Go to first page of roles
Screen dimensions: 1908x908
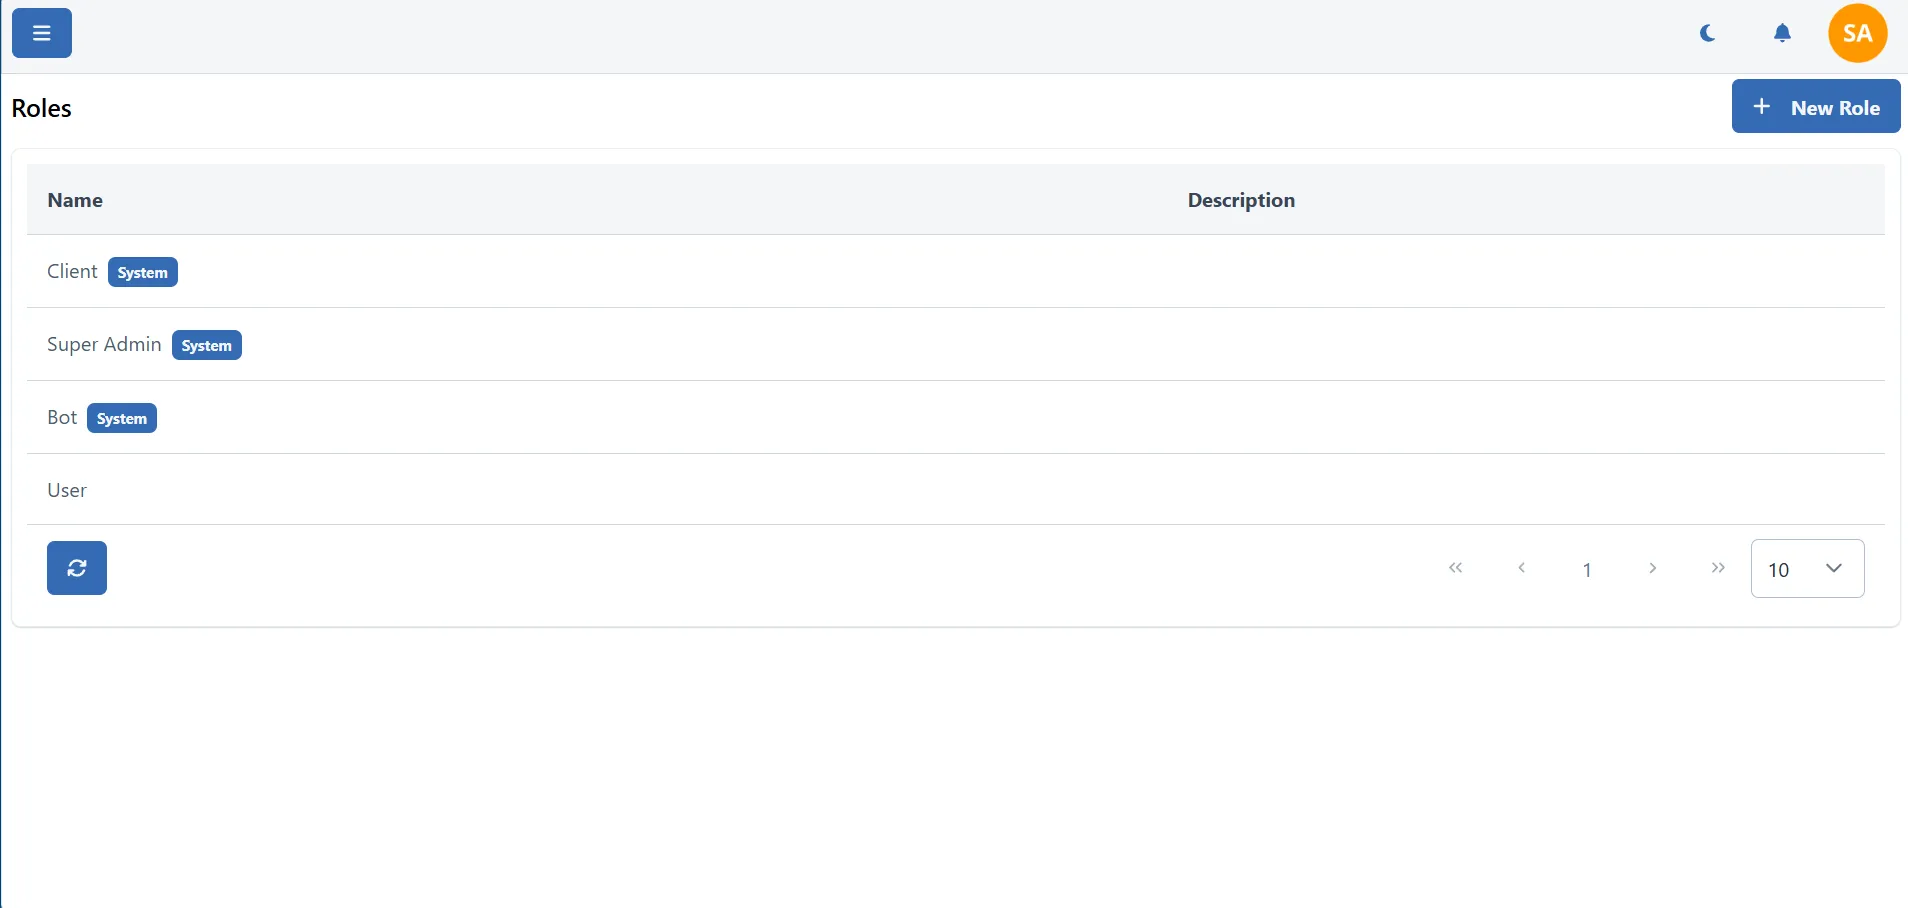point(1456,568)
